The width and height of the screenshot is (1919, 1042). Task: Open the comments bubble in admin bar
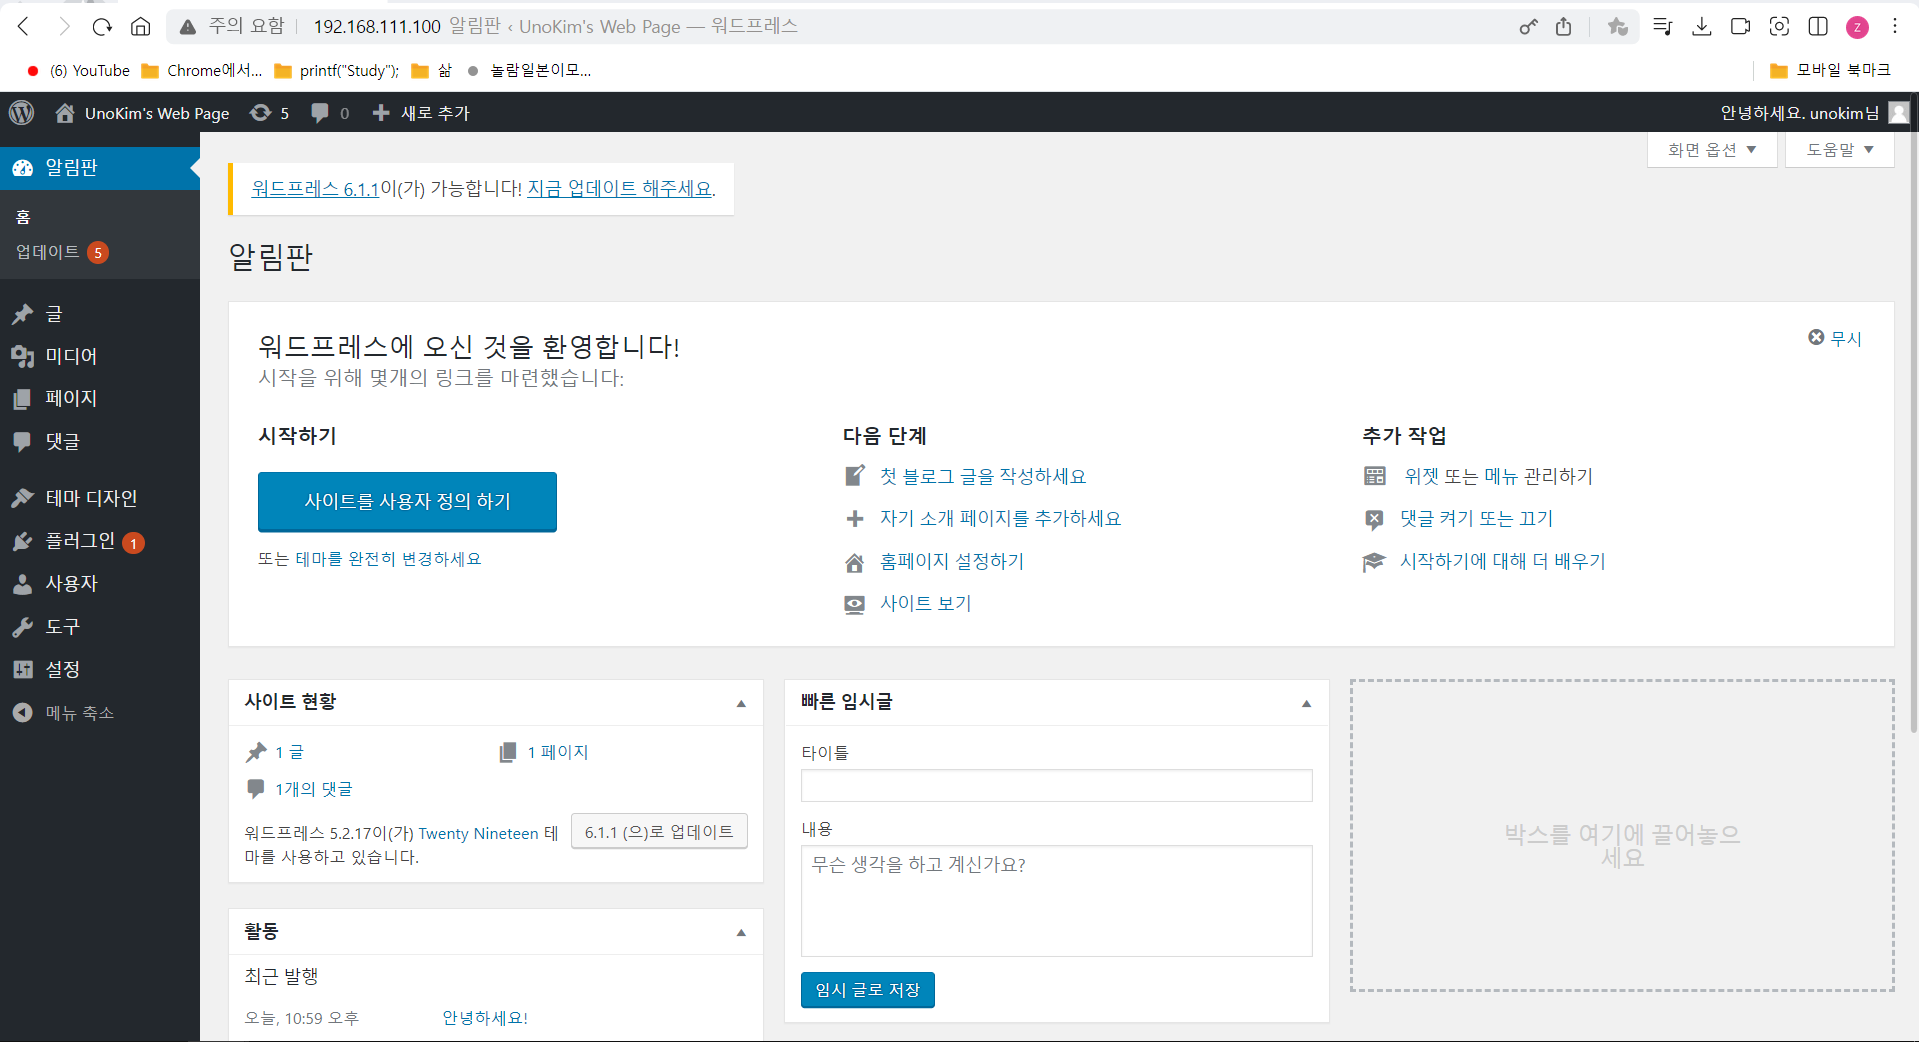click(x=320, y=113)
